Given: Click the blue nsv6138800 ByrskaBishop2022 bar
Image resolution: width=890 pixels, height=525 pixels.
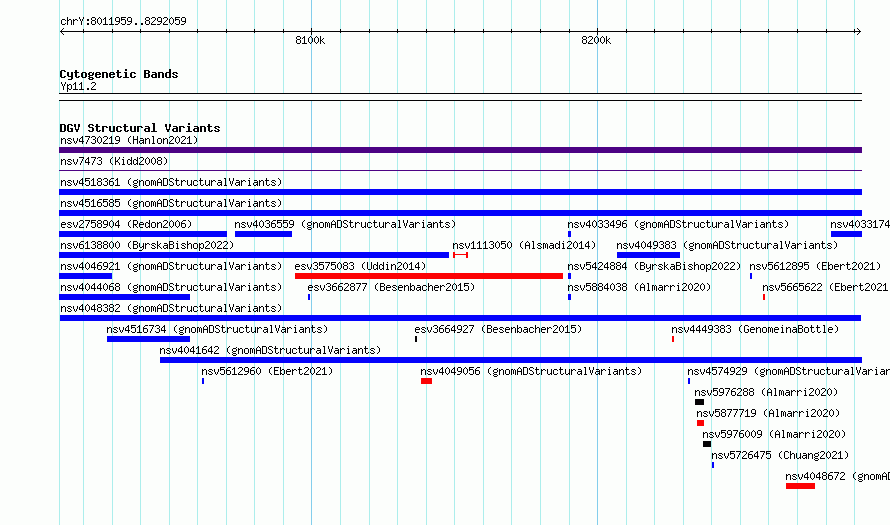Looking at the screenshot, I should [x=254, y=255].
